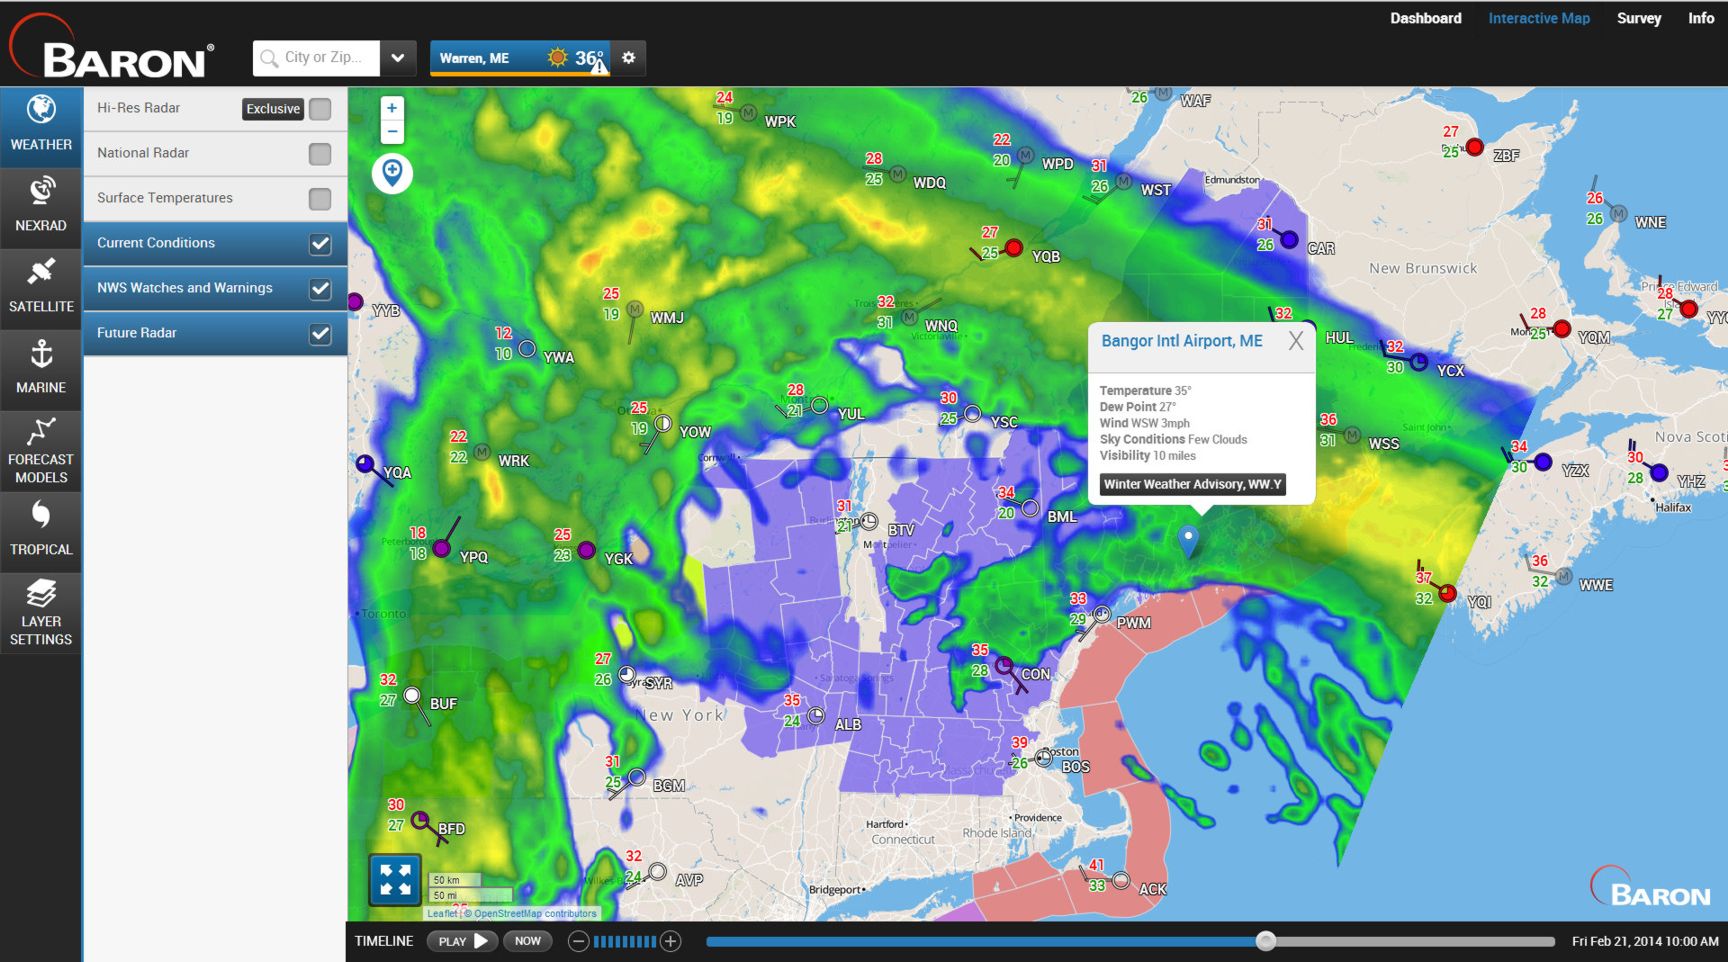The height and width of the screenshot is (962, 1728).
Task: Open OpenStreetMap contributors link
Action: tap(535, 913)
